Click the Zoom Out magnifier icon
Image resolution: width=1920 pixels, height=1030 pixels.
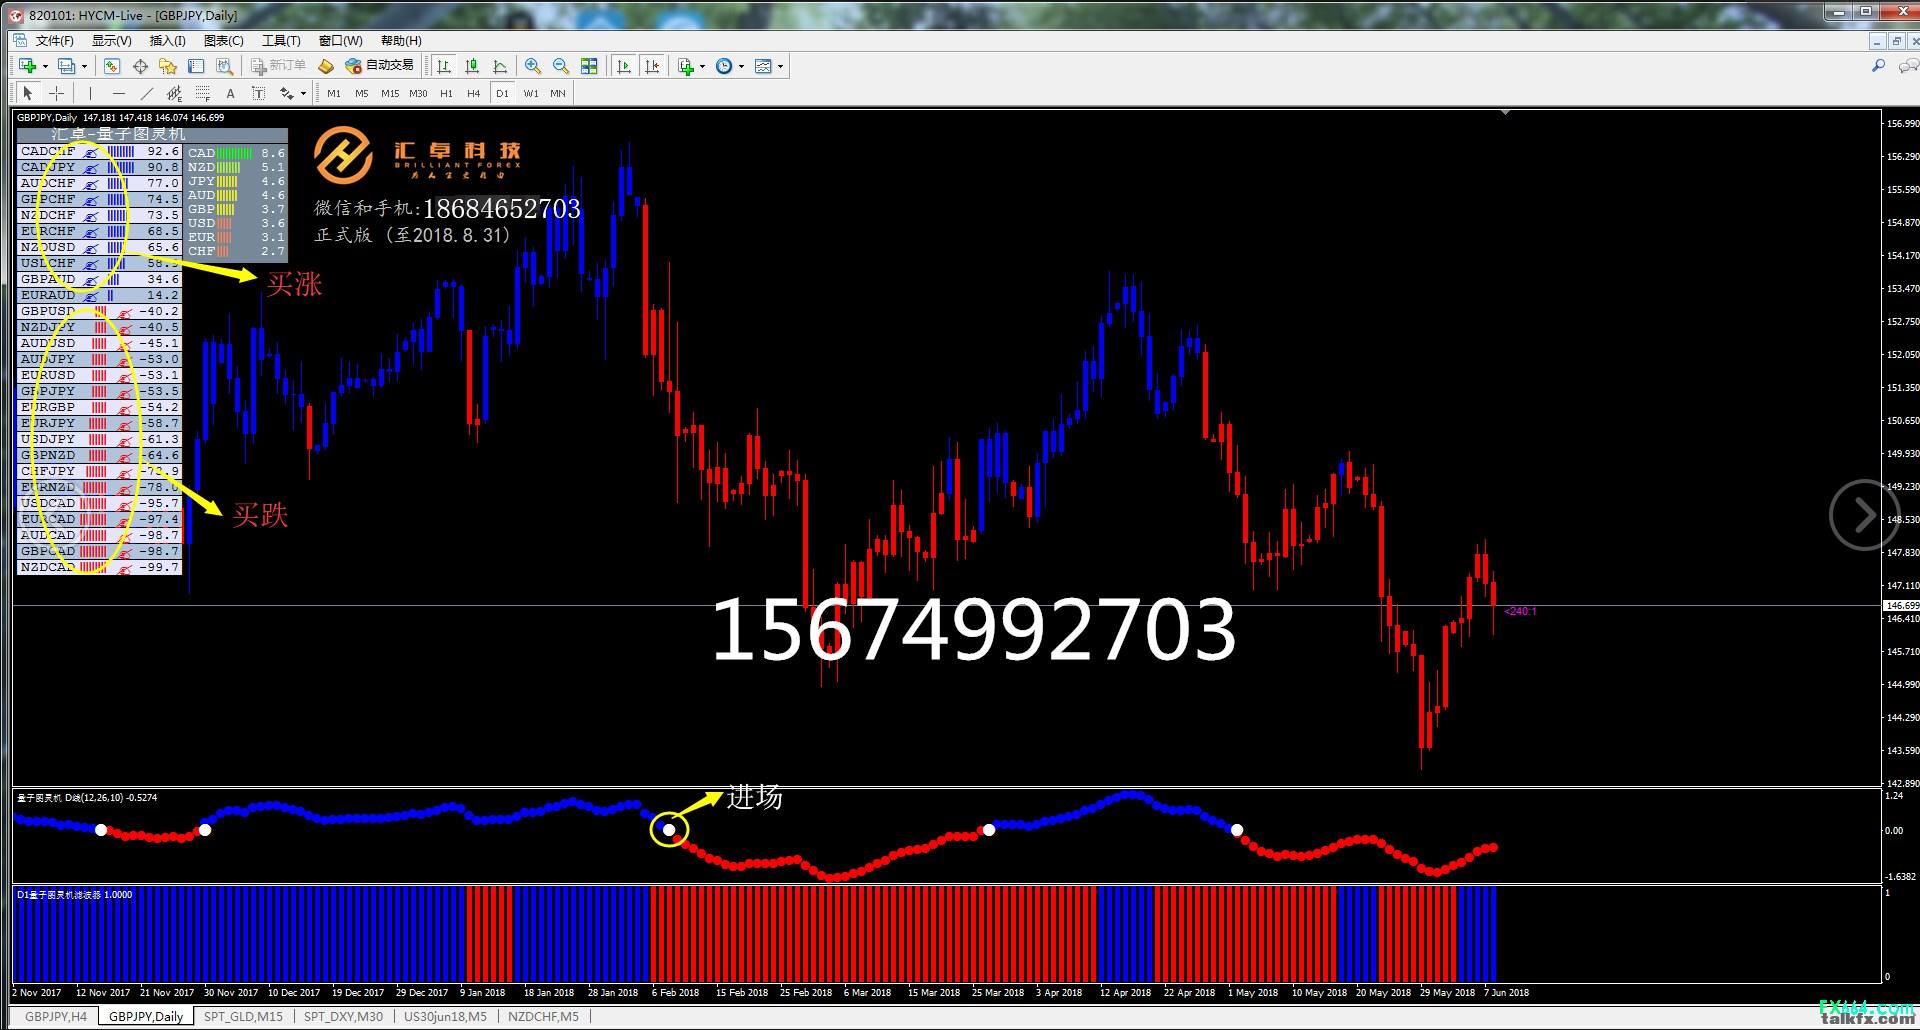(561, 66)
